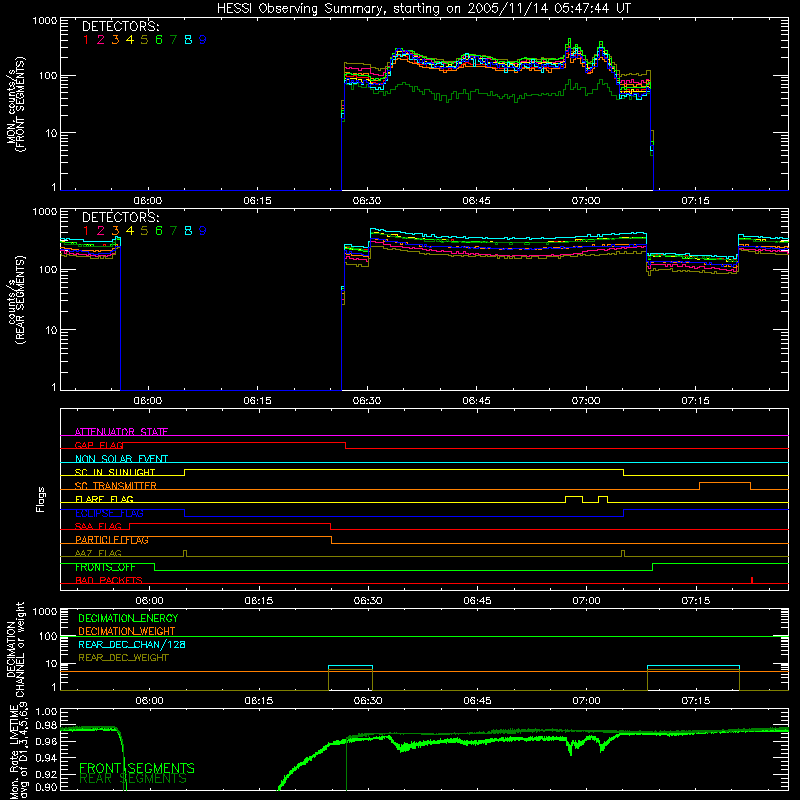Viewport: 800px width, 800px height.
Task: Click 07:15 tick label under Flags plot
Action: (696, 601)
